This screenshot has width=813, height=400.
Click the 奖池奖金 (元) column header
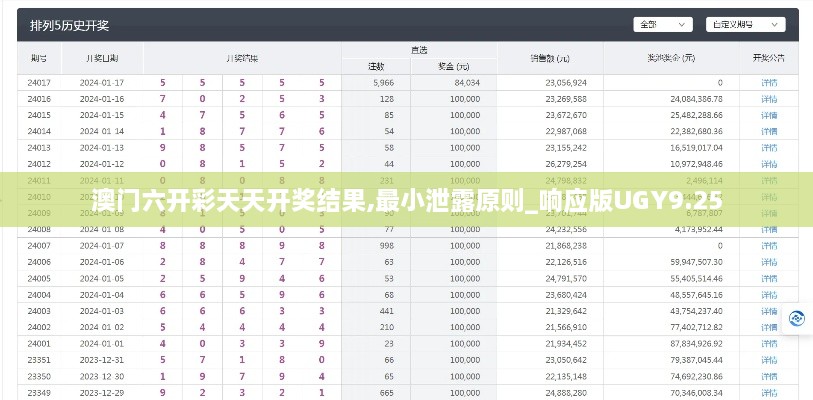[671, 58]
